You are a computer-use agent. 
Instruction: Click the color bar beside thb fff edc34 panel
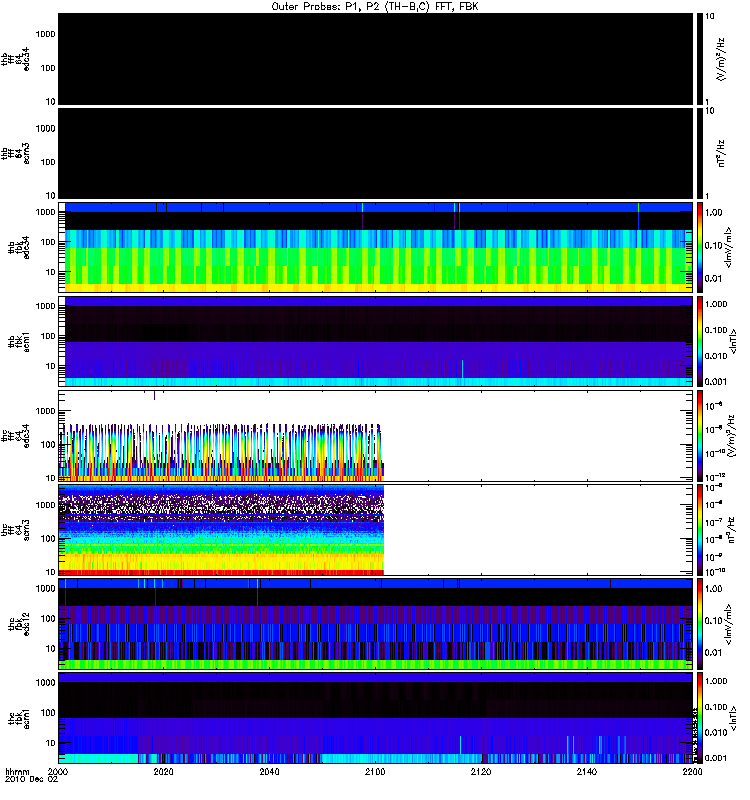click(x=700, y=59)
